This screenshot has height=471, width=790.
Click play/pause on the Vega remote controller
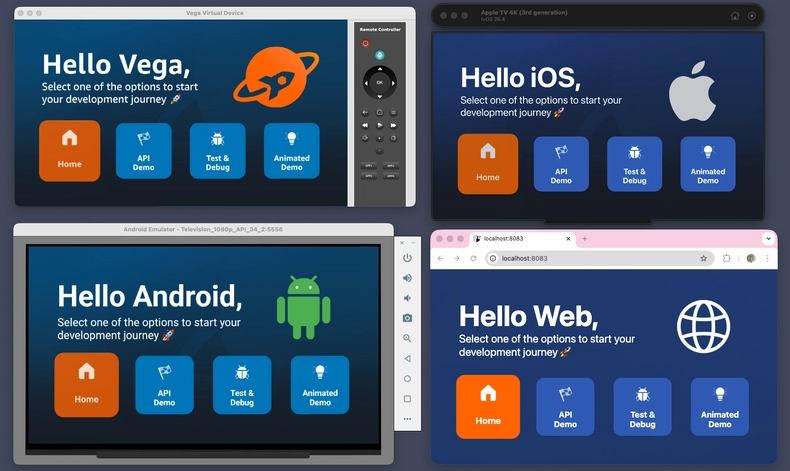pos(380,125)
